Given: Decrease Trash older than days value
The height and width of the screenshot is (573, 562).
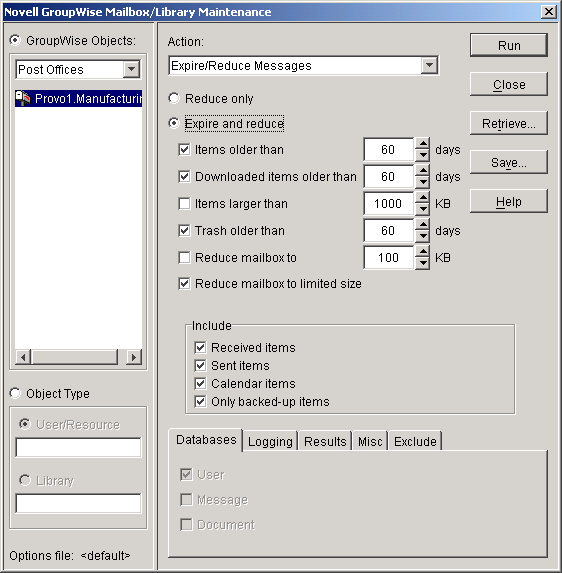Looking at the screenshot, I should [x=422, y=236].
